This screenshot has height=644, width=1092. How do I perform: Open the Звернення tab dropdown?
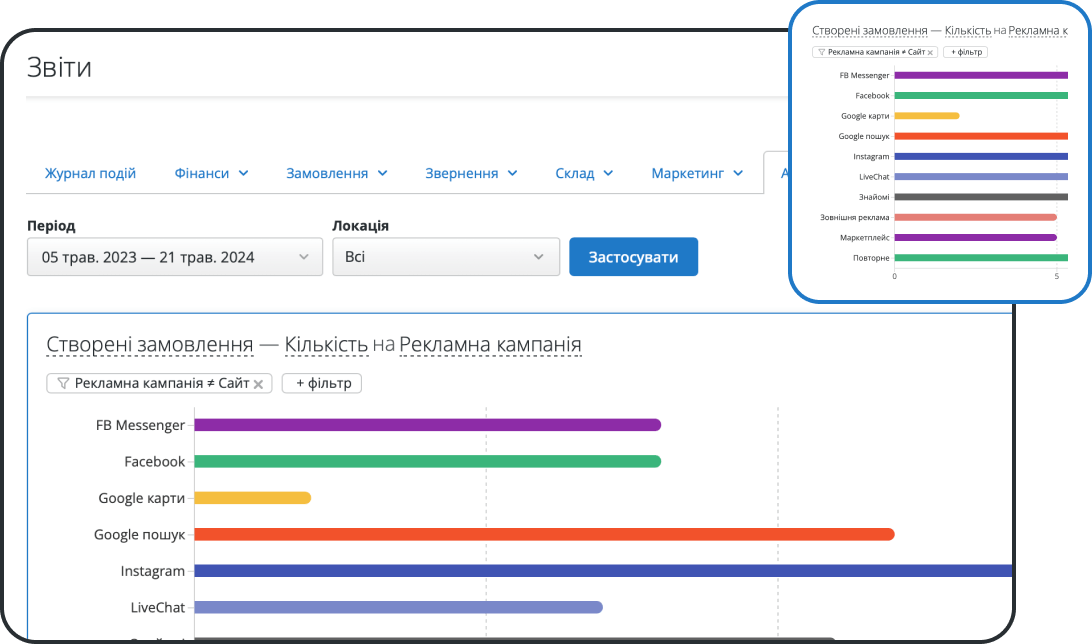[471, 174]
